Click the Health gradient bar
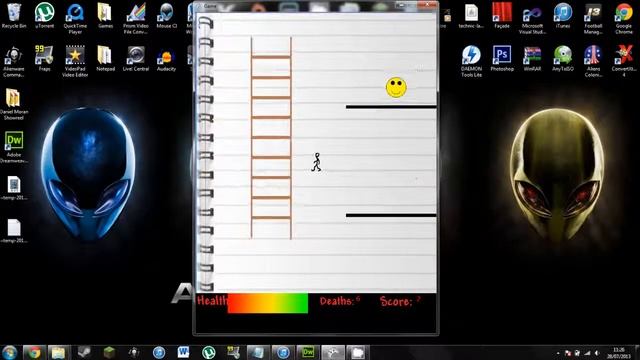 pos(268,303)
